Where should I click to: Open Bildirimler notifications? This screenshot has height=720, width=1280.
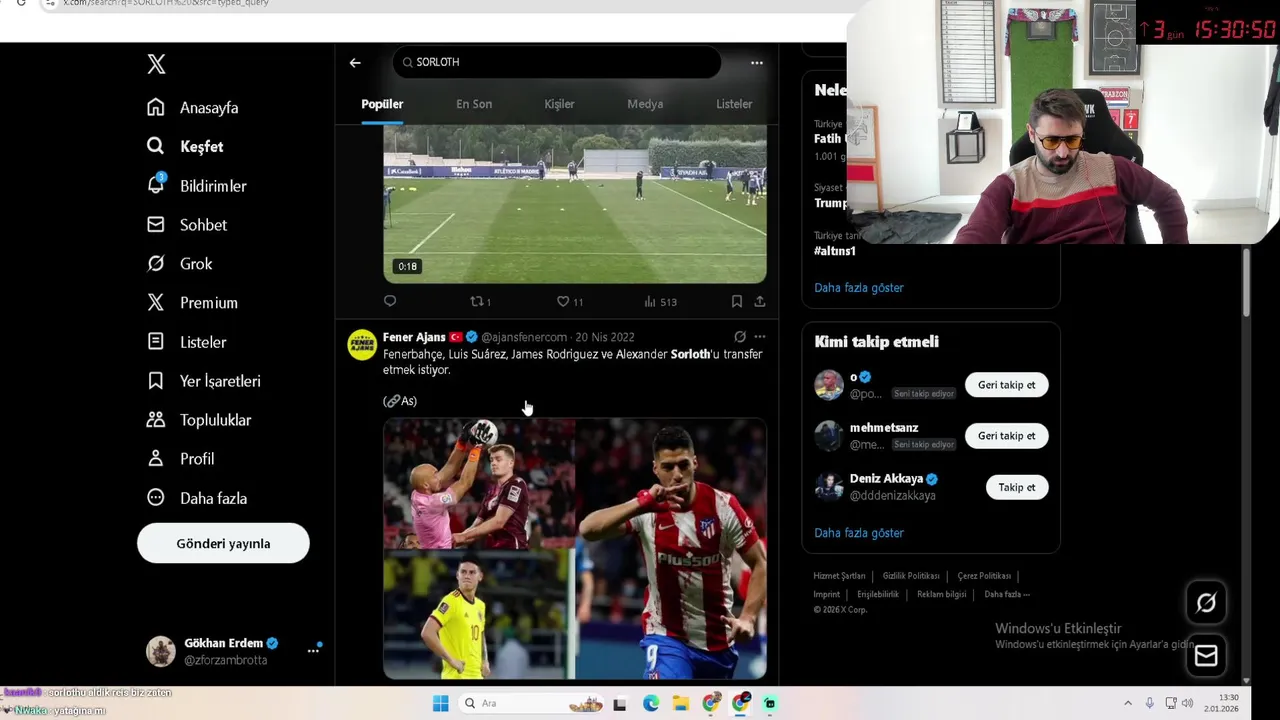click(197, 186)
